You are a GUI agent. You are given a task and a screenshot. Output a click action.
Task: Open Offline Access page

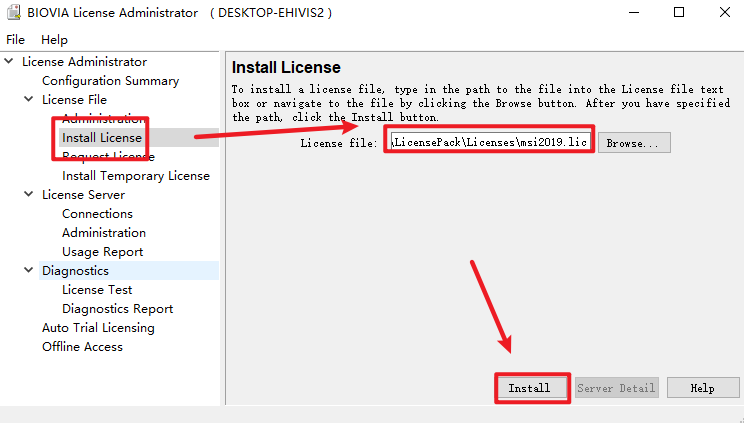pos(82,347)
